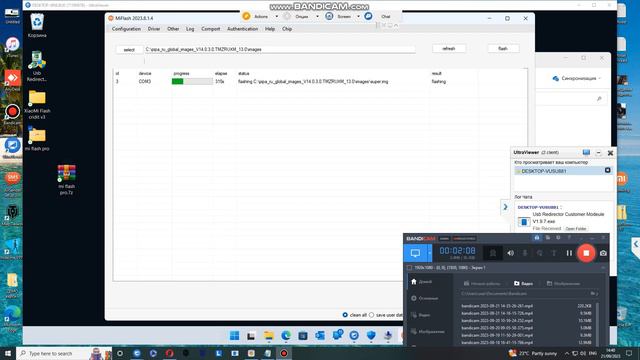Expand UltraViewer Actions dropdown arrow

point(276,16)
